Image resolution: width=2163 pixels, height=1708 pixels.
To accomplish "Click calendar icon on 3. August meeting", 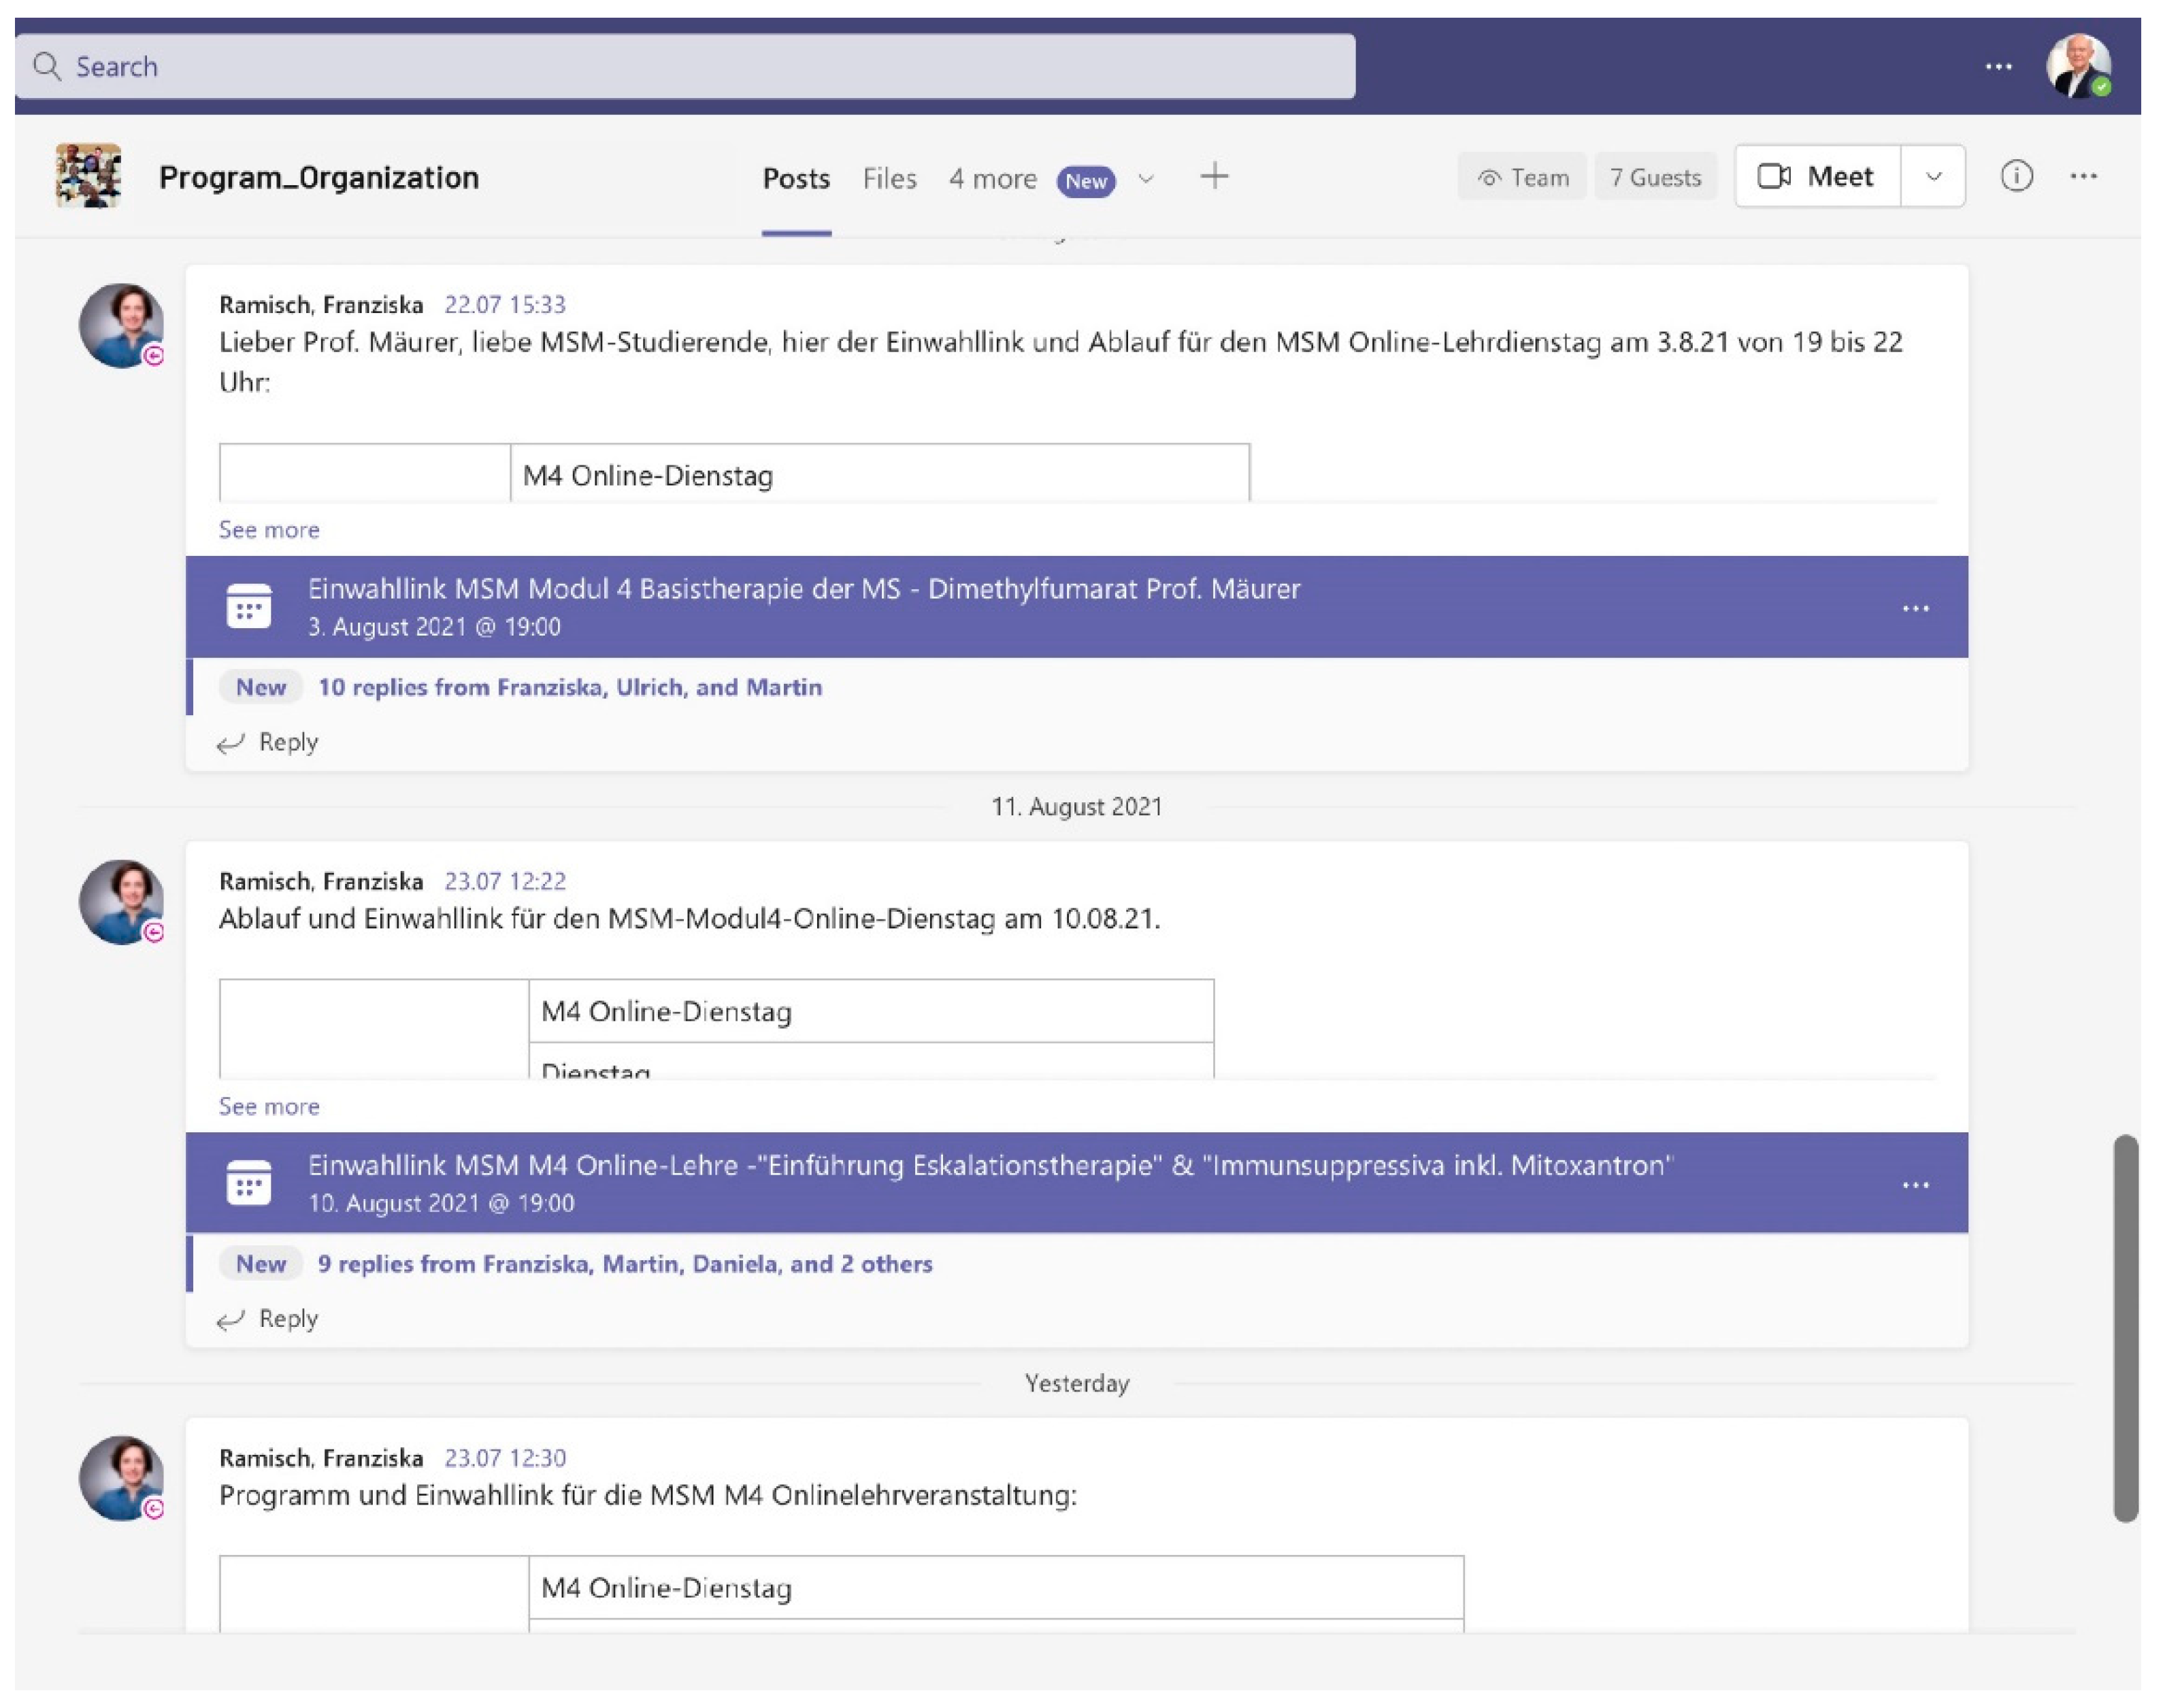I will (x=249, y=607).
